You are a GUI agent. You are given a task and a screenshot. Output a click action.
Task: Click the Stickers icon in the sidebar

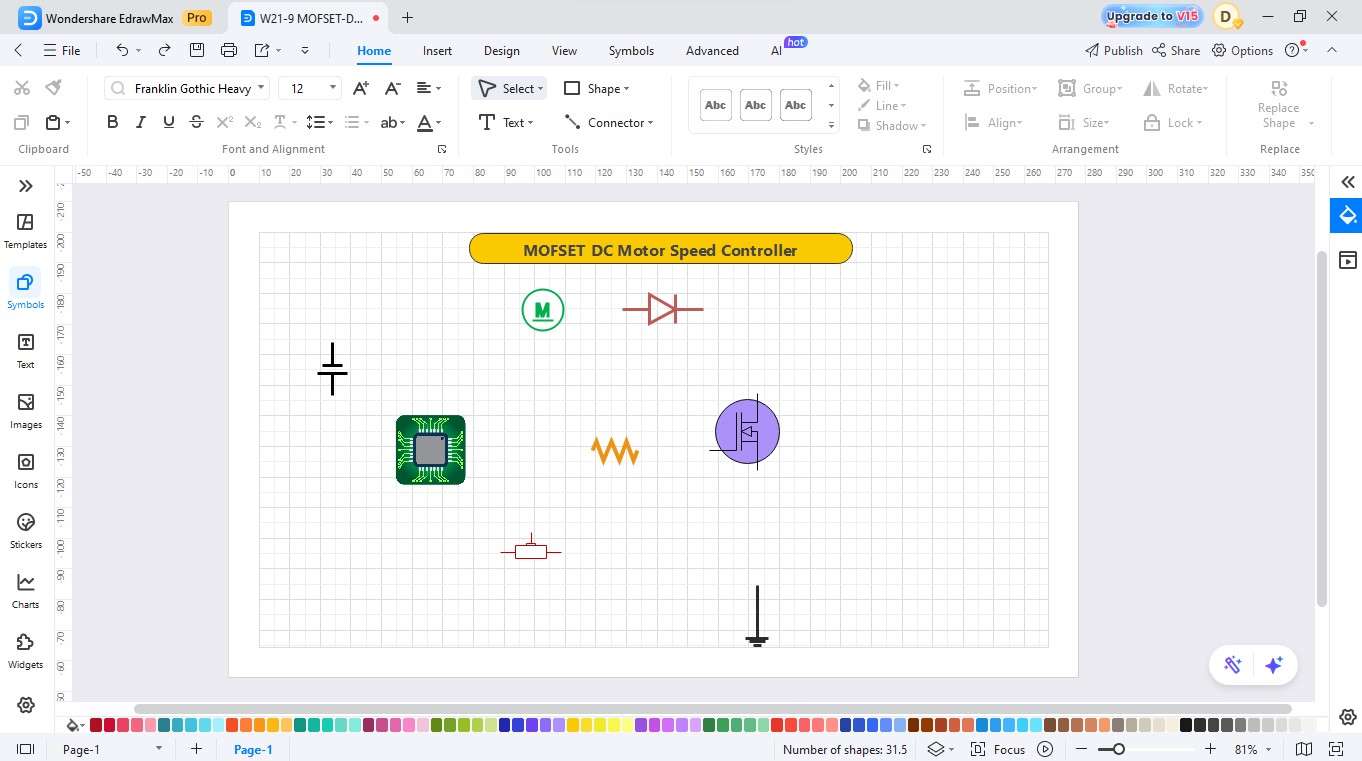(x=25, y=530)
